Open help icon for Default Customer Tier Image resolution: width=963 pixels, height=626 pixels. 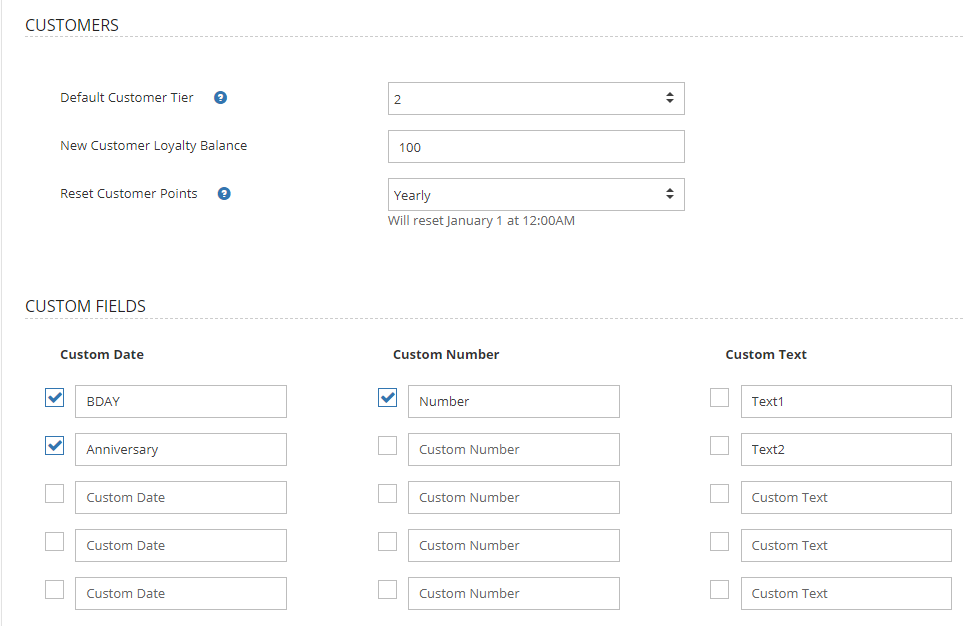point(220,98)
